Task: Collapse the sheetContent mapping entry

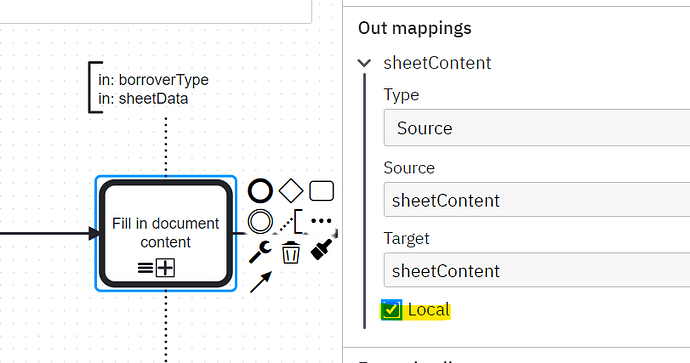Action: [x=364, y=63]
